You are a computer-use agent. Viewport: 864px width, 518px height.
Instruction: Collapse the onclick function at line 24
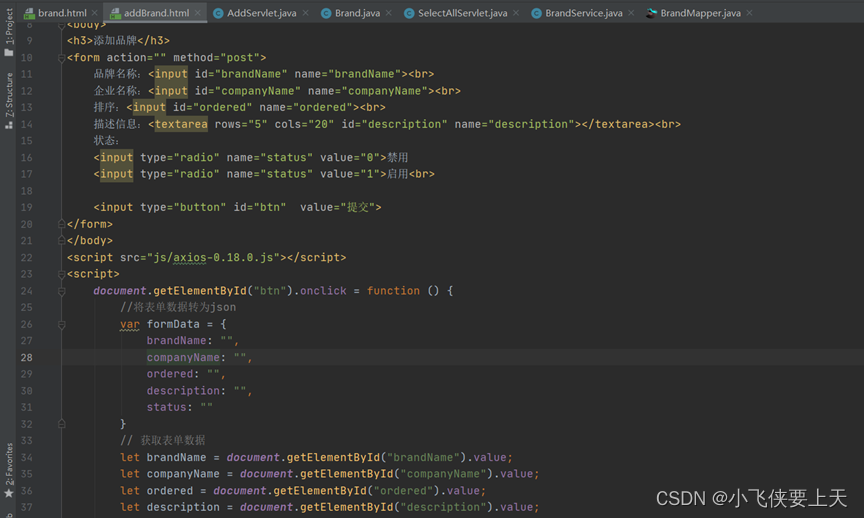pyautogui.click(x=62, y=291)
